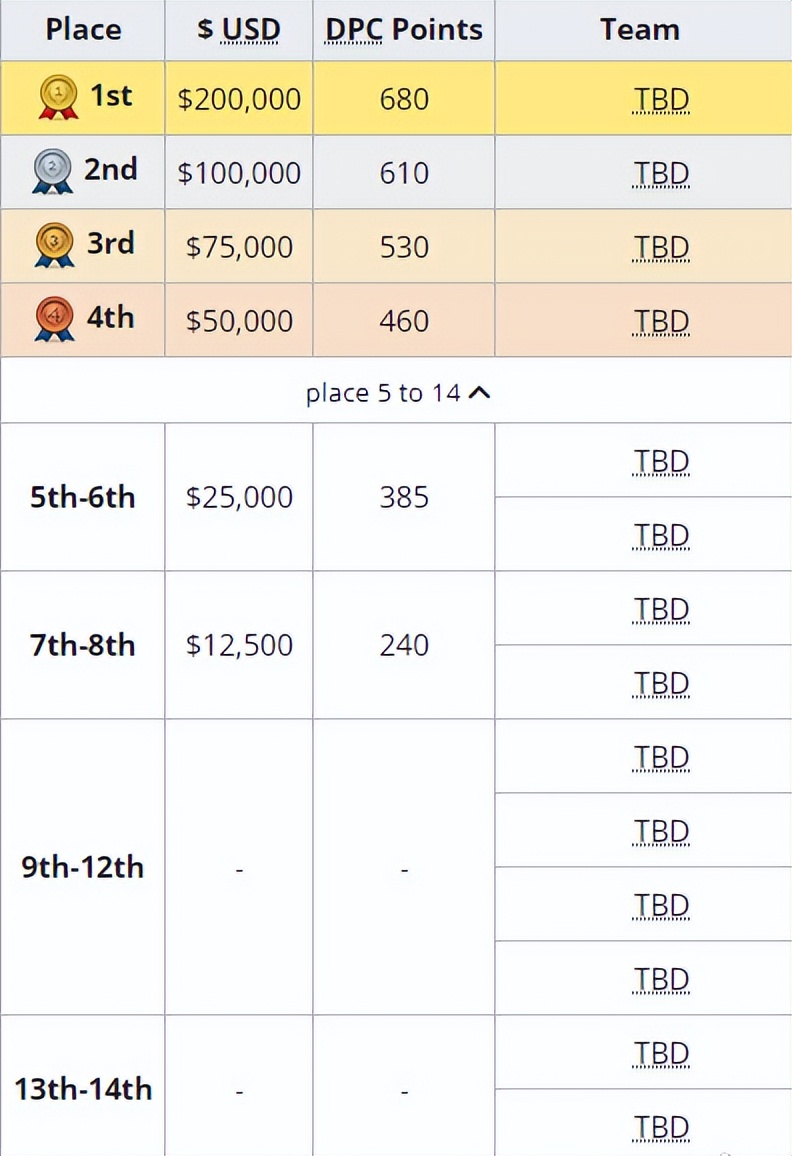The width and height of the screenshot is (792, 1156).
Task: Click the TBD team in 1st place row
Action: pyautogui.click(x=661, y=100)
